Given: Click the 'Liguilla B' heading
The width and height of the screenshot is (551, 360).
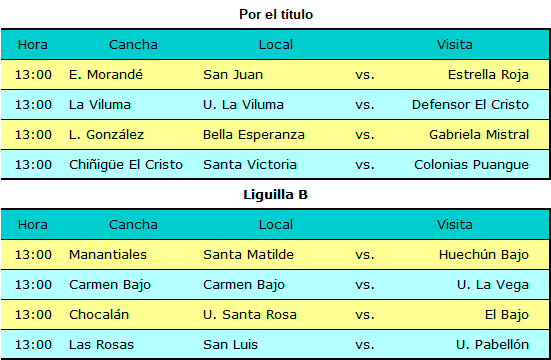Looking at the screenshot, I should [276, 194].
